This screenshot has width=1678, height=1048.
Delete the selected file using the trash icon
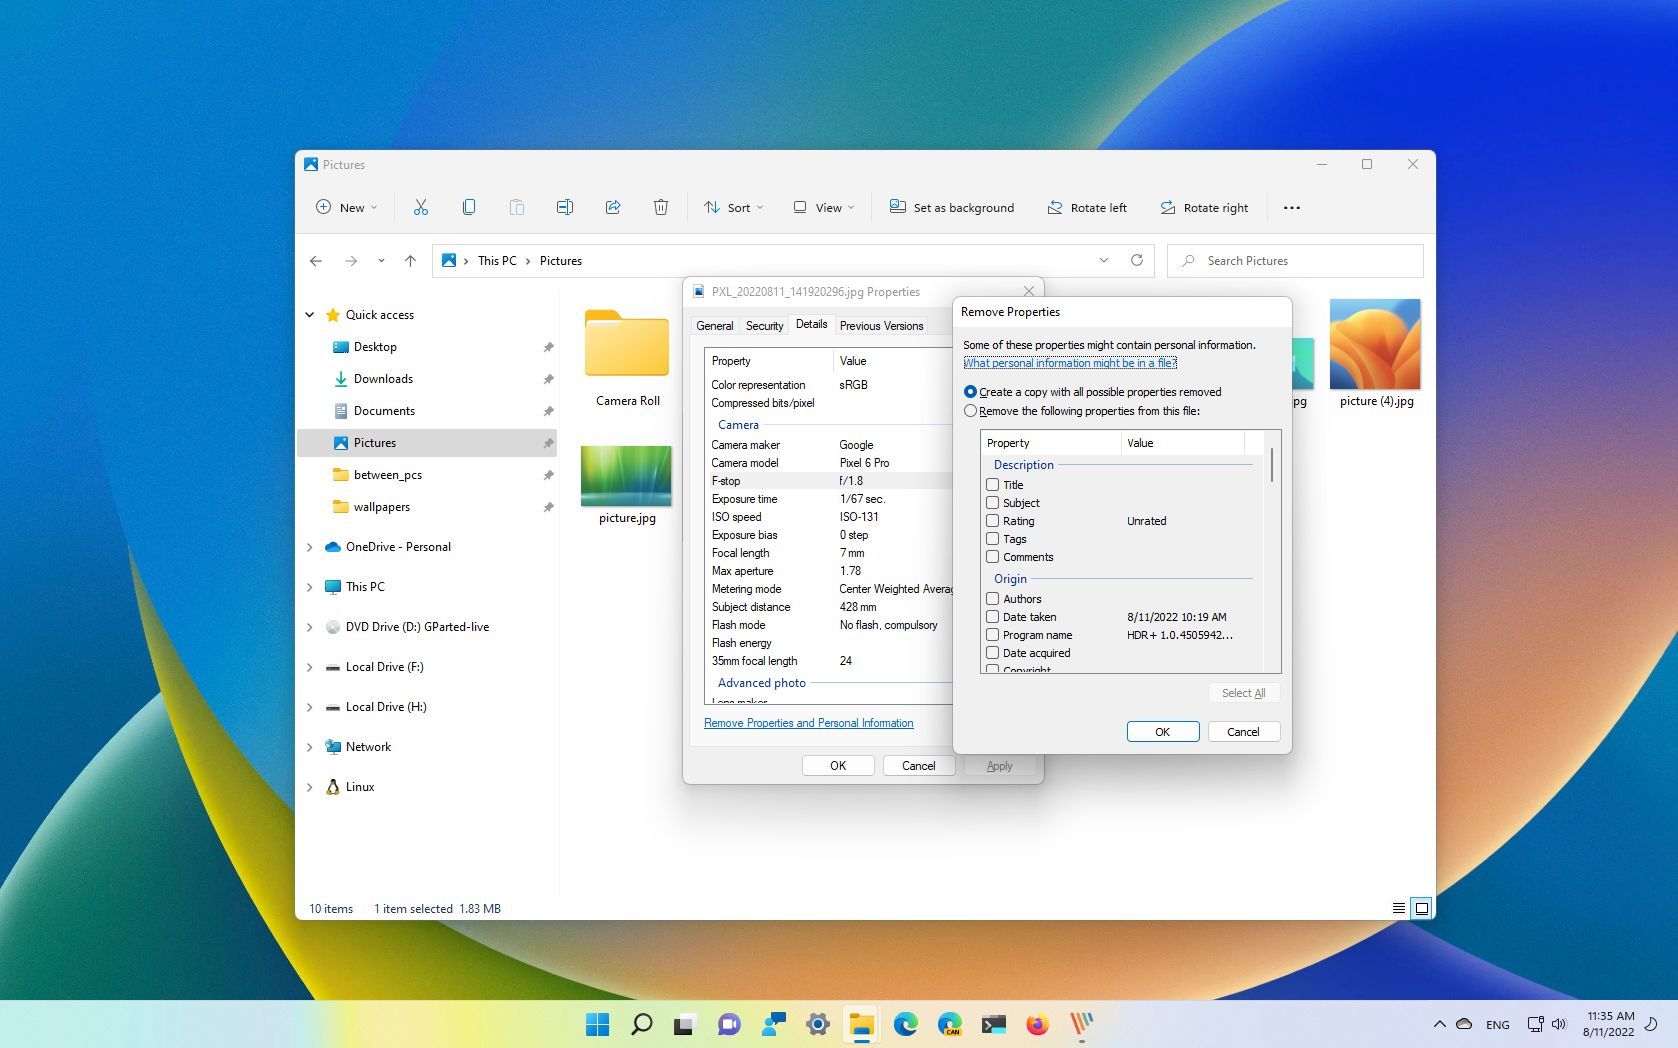(660, 207)
